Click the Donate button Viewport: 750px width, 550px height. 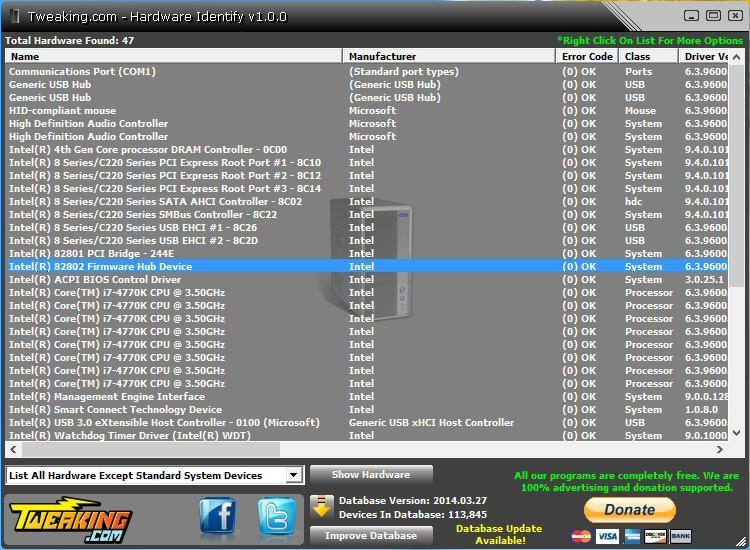[x=629, y=510]
